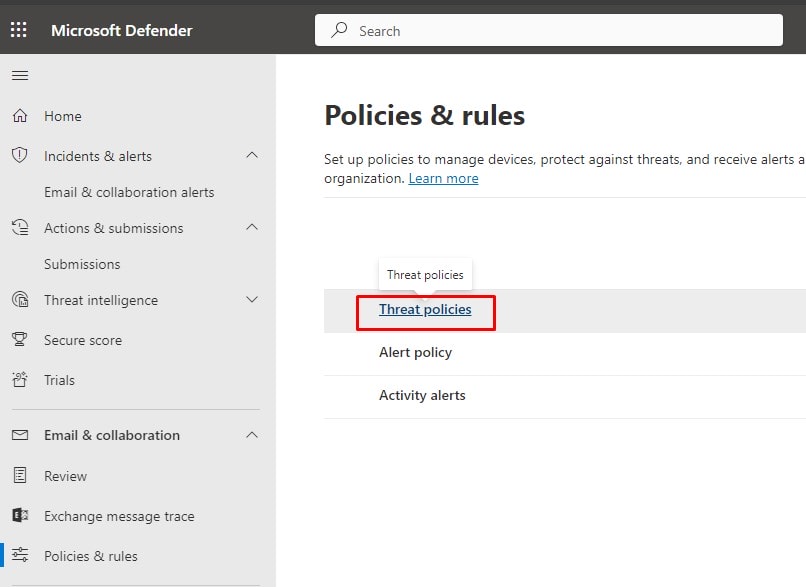Open the app launcher waffle icon

point(19,30)
